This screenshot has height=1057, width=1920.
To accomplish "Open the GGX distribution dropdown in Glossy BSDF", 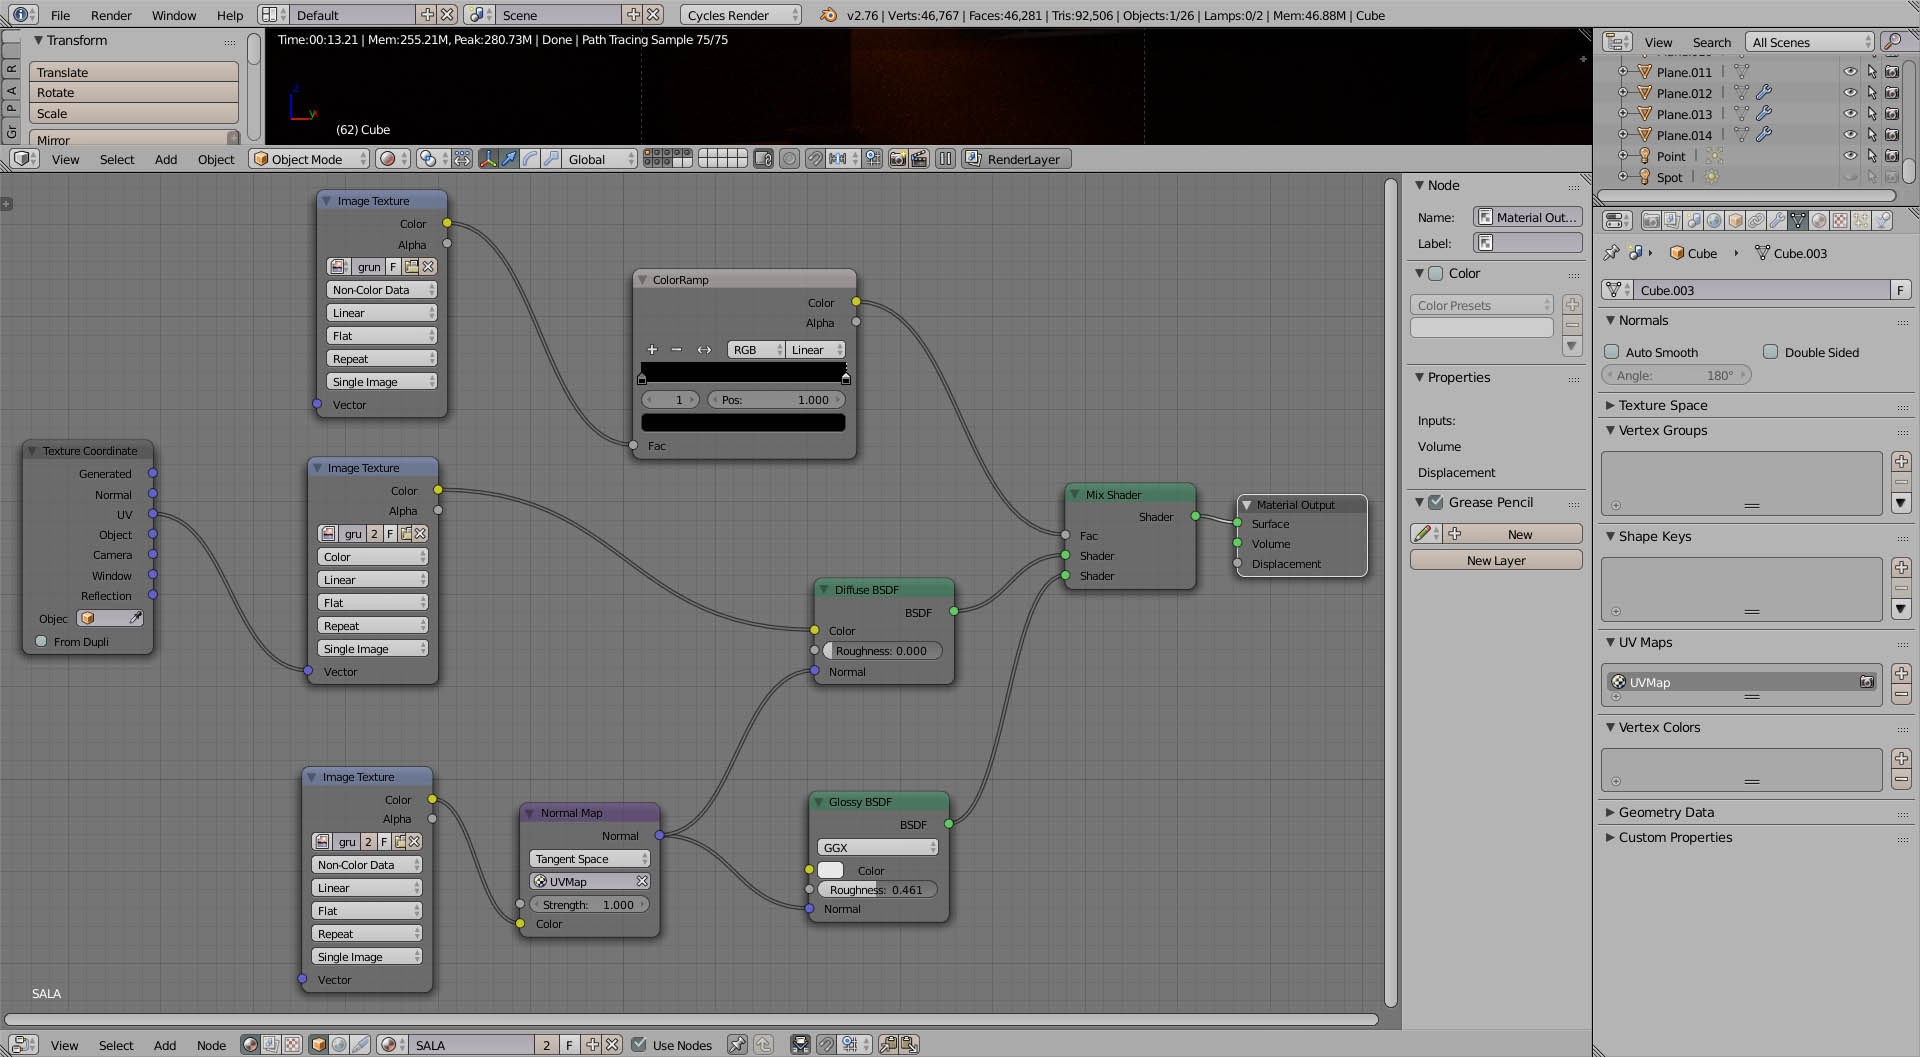I will (877, 847).
